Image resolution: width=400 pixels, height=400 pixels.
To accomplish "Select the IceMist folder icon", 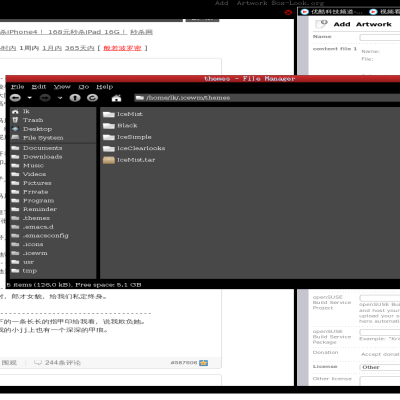I will pyautogui.click(x=109, y=114).
